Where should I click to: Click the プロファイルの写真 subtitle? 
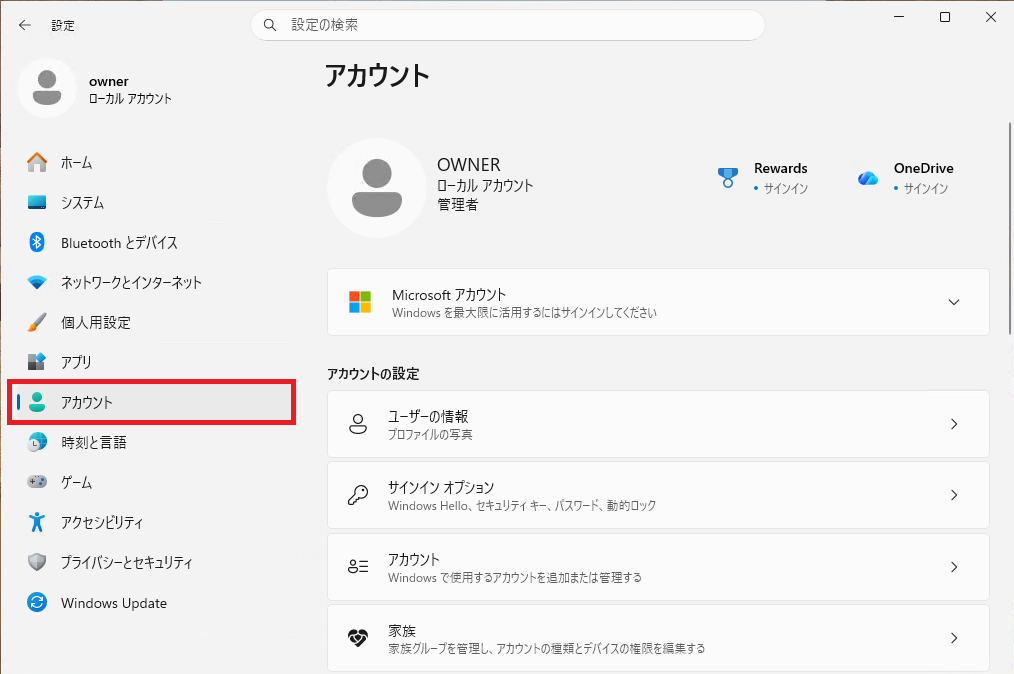[430, 435]
